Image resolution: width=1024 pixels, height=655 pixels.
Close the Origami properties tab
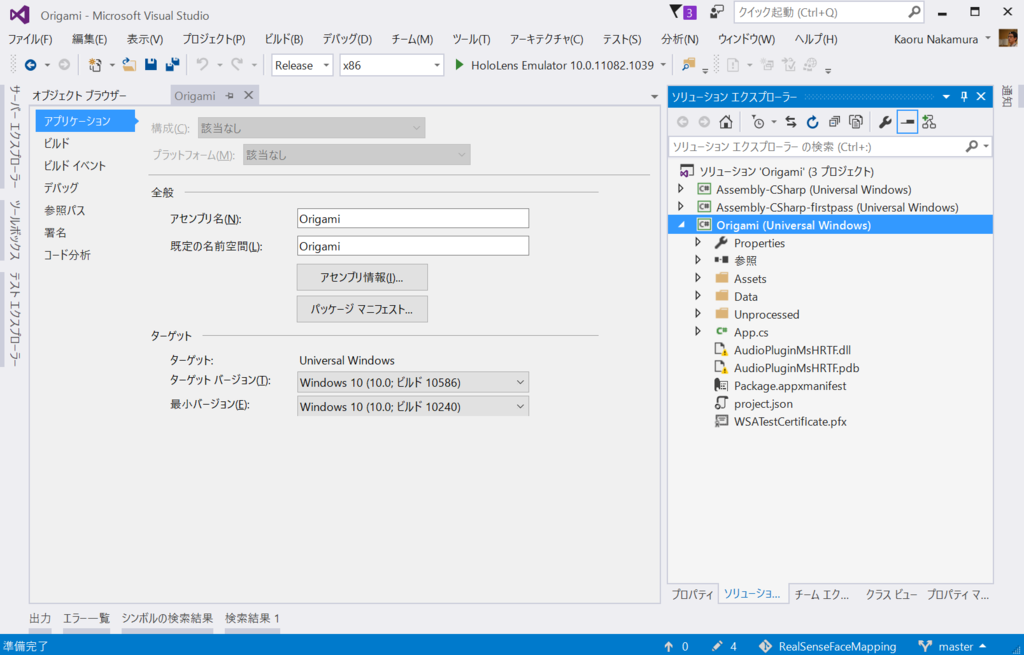point(248,95)
